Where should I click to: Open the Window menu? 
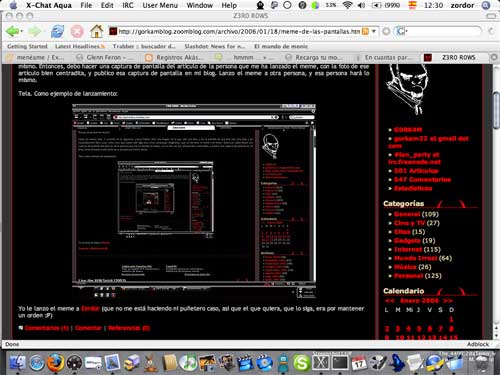point(200,5)
